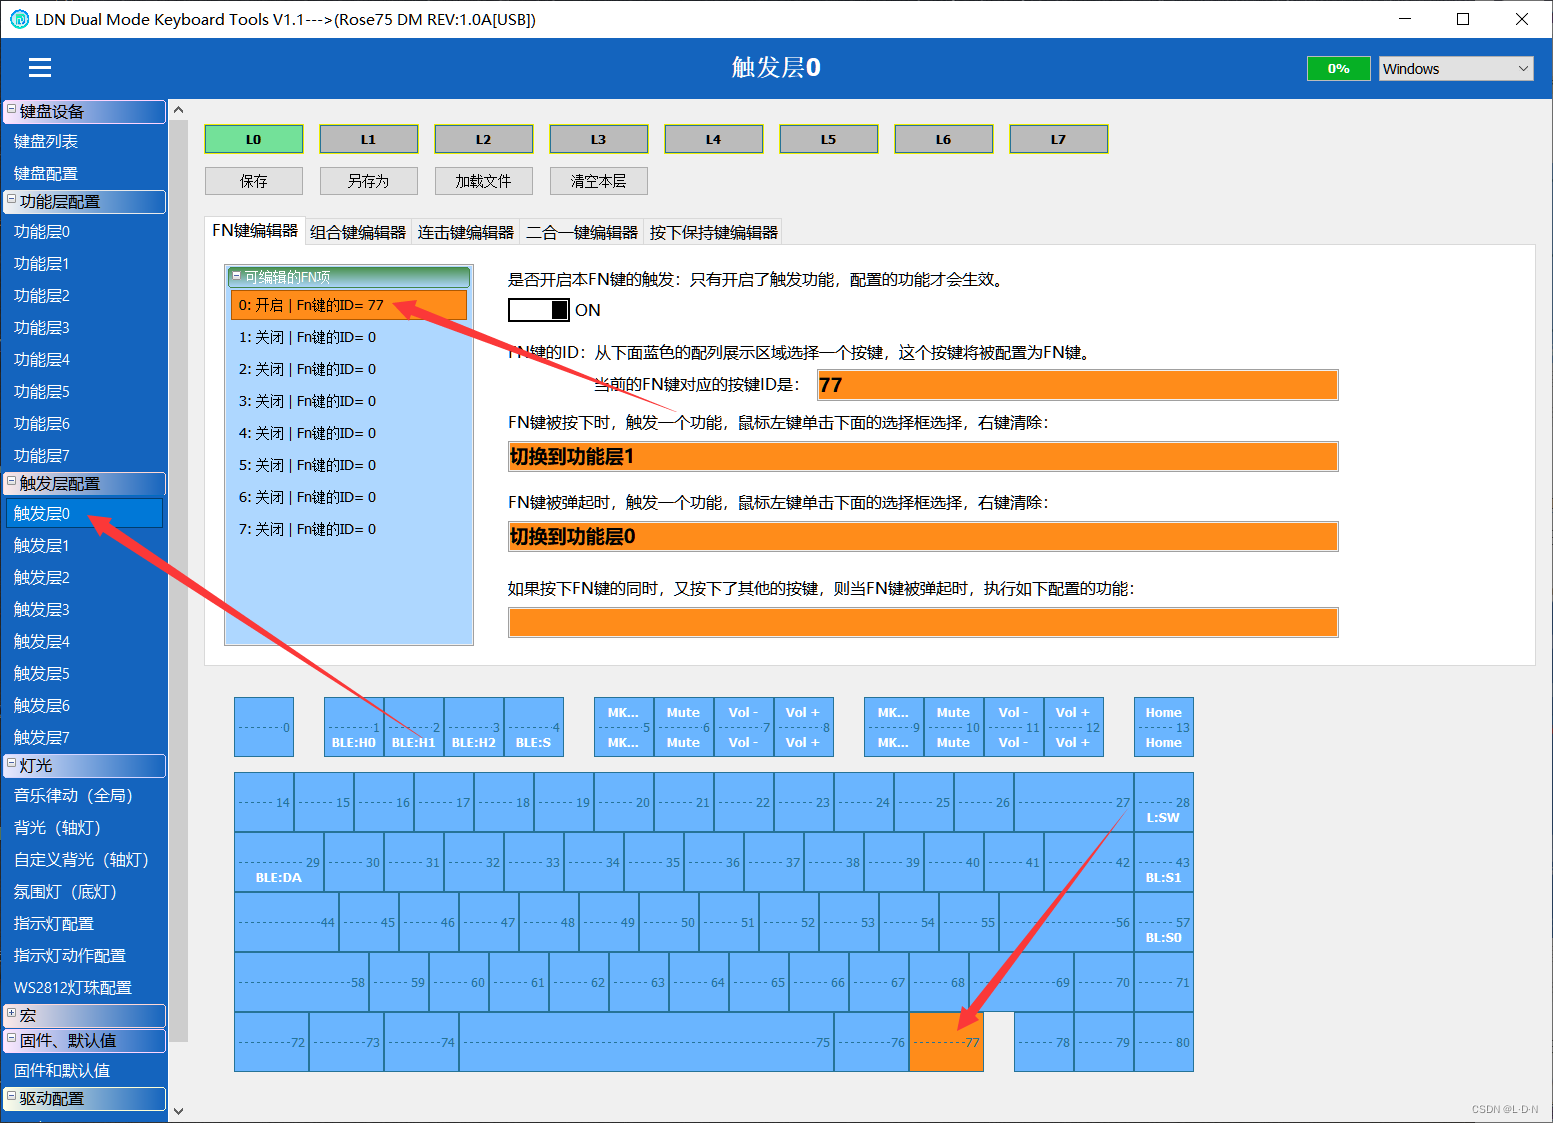Viewport: 1553px width, 1123px height.
Task: Switch to 组合键编辑器 tab
Action: (358, 232)
